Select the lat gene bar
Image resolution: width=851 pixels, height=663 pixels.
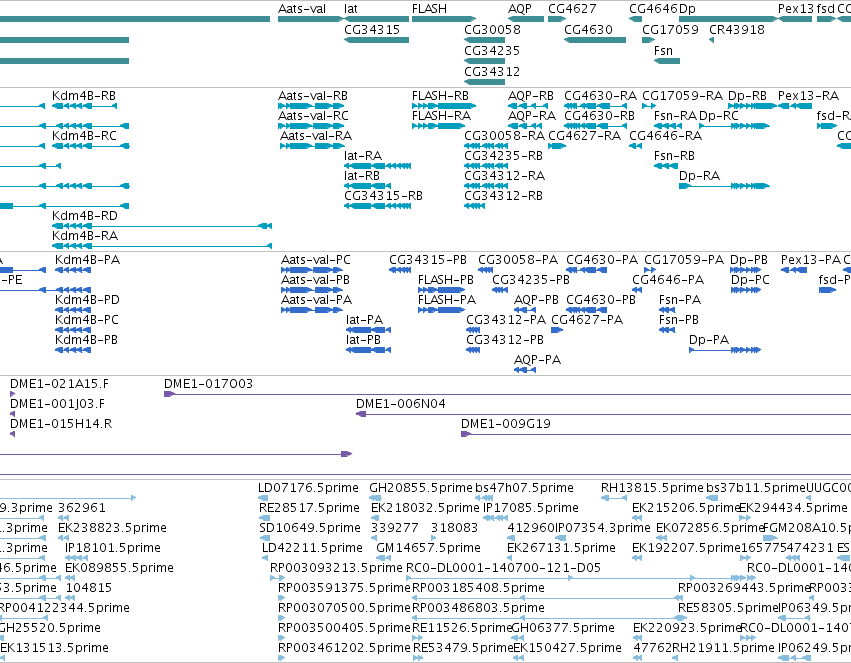(376, 19)
